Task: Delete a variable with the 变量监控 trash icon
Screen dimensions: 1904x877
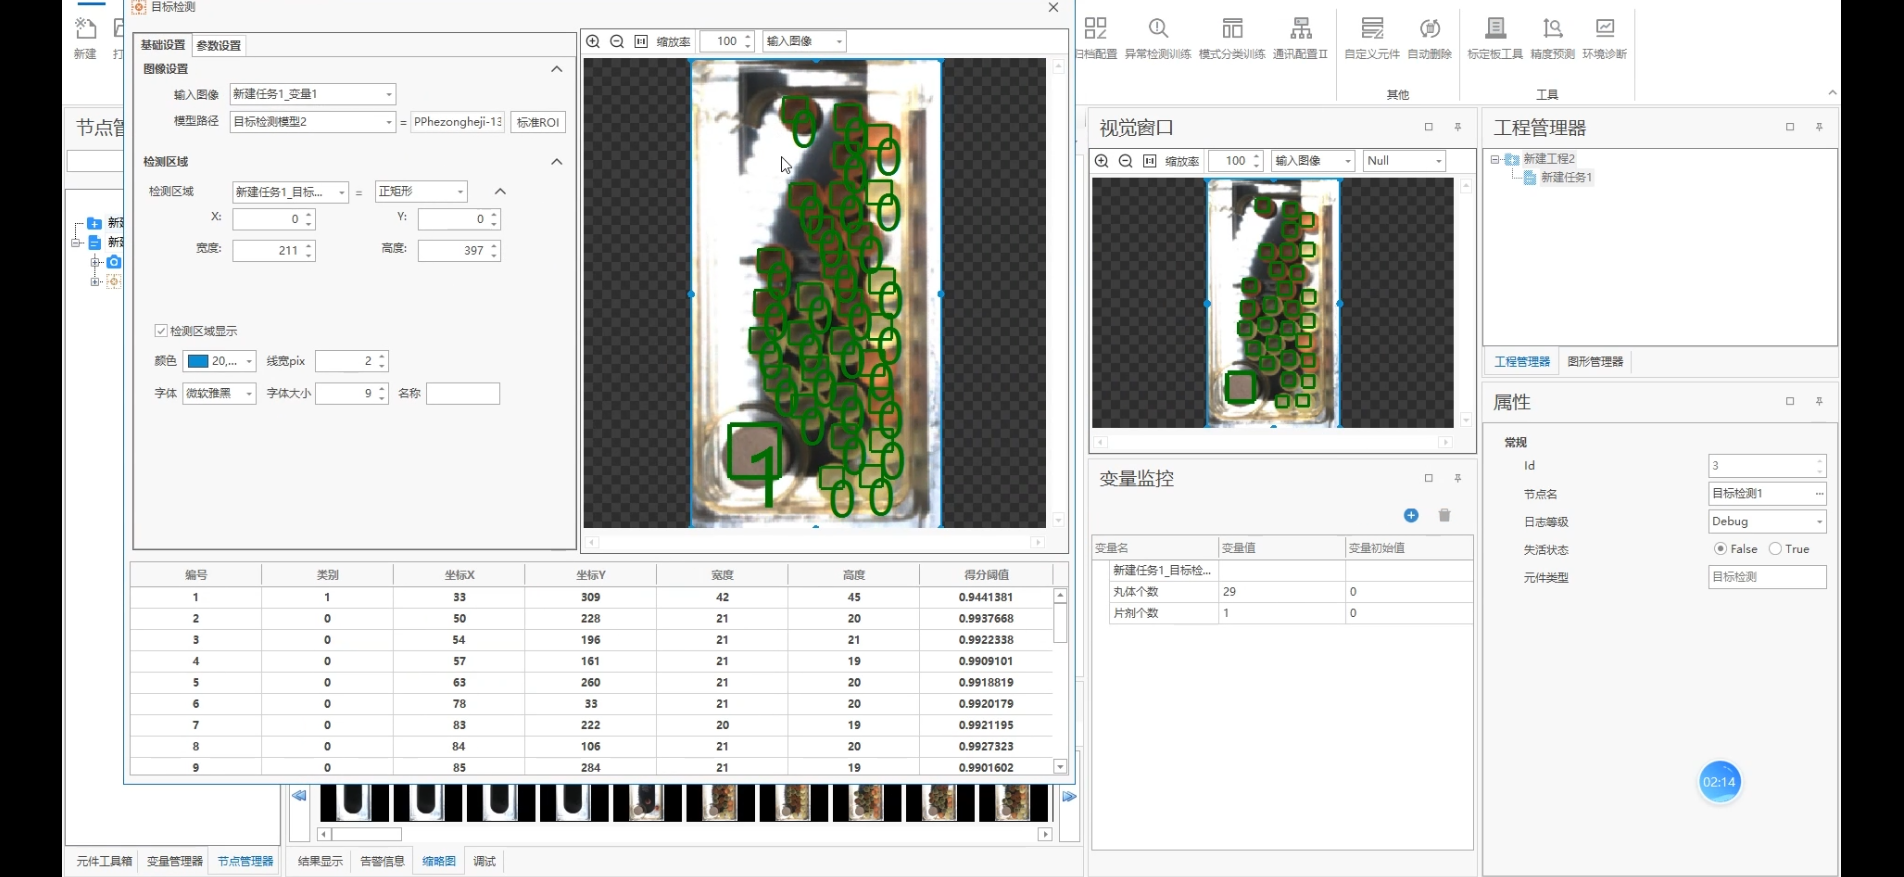Action: click(1444, 515)
